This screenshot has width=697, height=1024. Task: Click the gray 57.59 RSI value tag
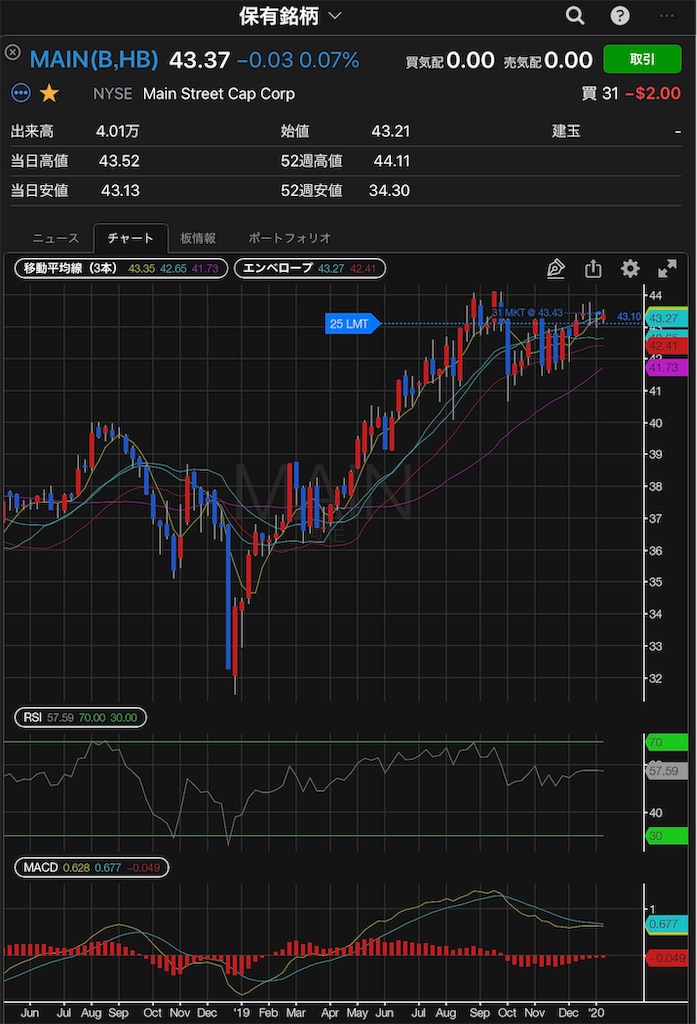[666, 771]
